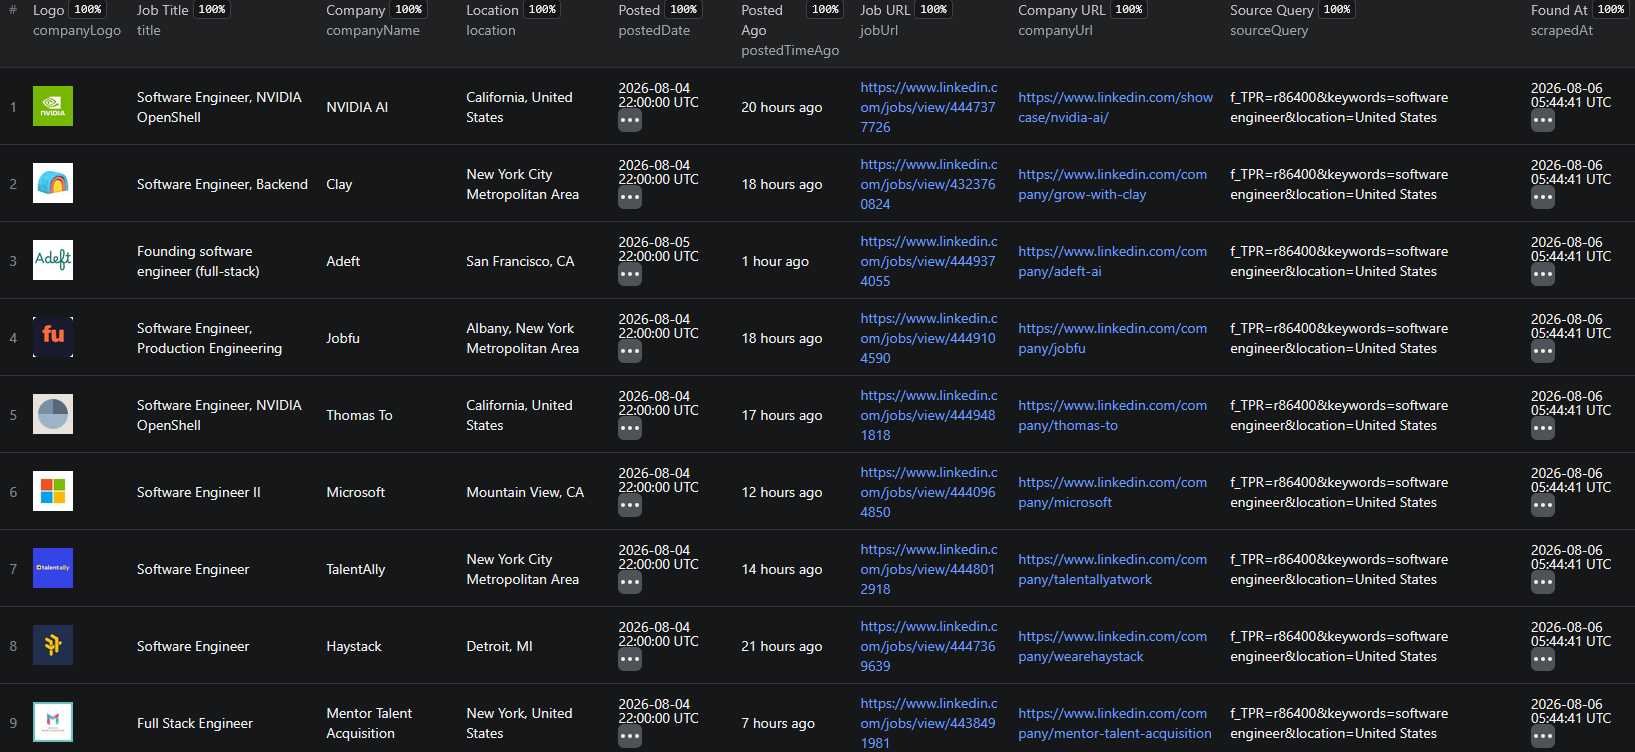This screenshot has width=1635, height=752.
Task: Click the 100% badge beside Source Query header
Action: (1337, 10)
